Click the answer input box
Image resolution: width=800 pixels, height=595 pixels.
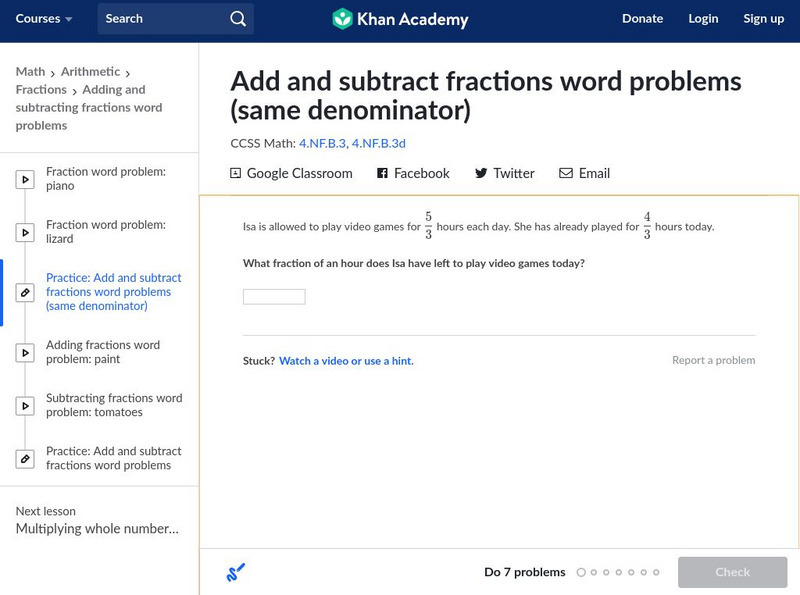pyautogui.click(x=274, y=297)
